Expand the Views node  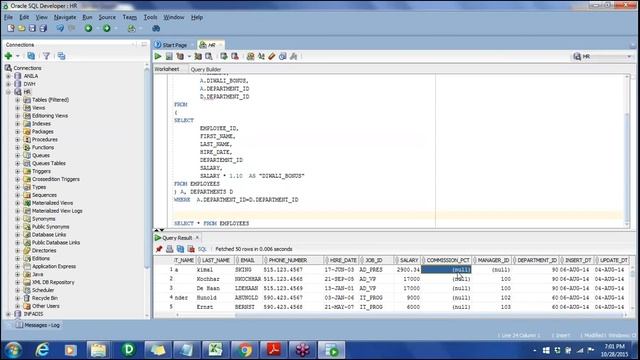(x=18, y=108)
